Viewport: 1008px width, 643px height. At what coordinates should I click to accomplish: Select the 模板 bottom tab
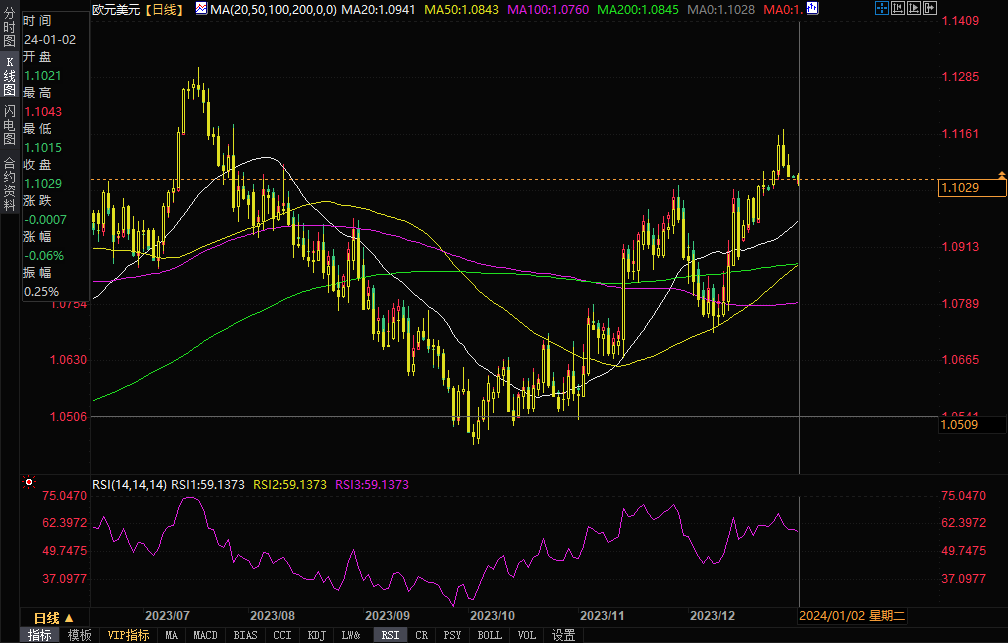pyautogui.click(x=80, y=635)
